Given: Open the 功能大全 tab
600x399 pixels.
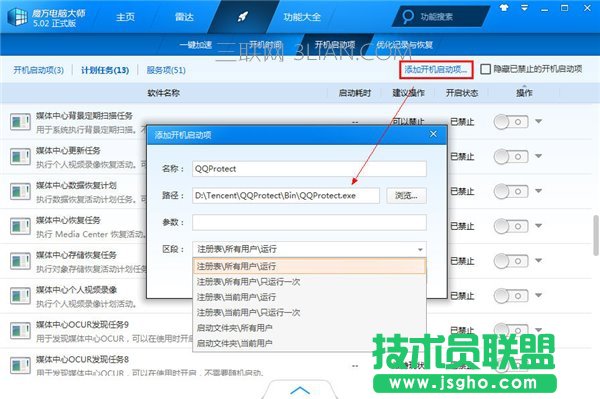Looking at the screenshot, I should point(302,17).
